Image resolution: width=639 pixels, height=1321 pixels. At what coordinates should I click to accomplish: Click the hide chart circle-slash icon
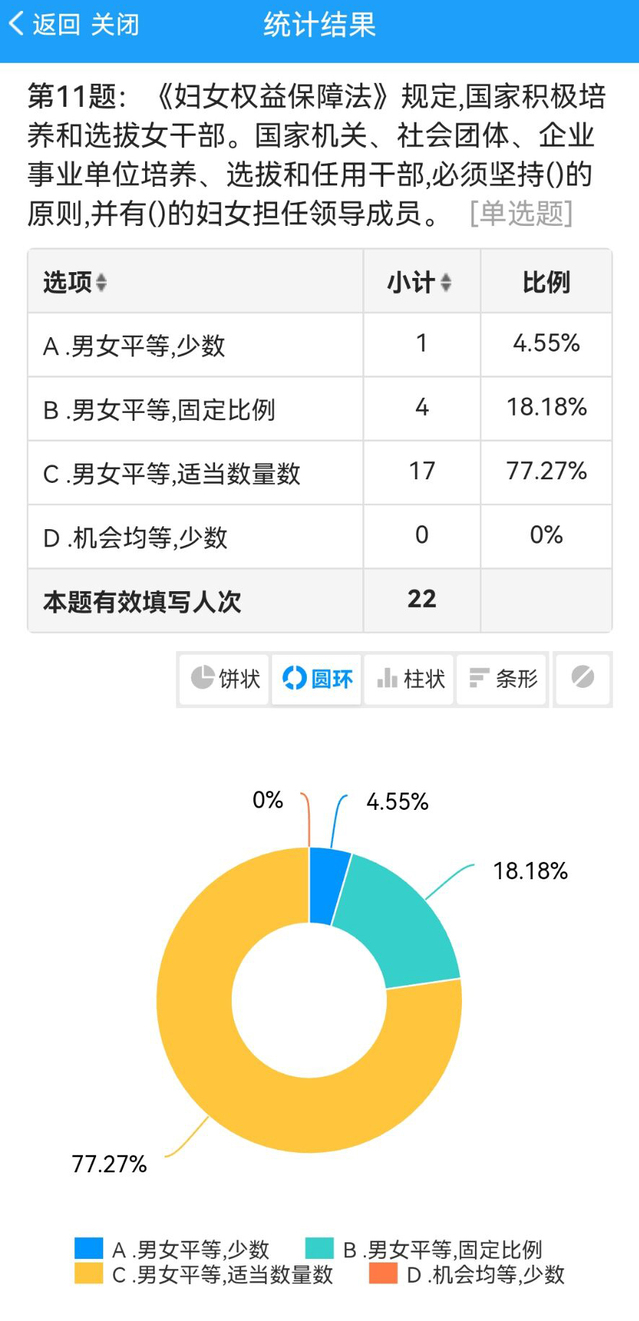(x=582, y=678)
